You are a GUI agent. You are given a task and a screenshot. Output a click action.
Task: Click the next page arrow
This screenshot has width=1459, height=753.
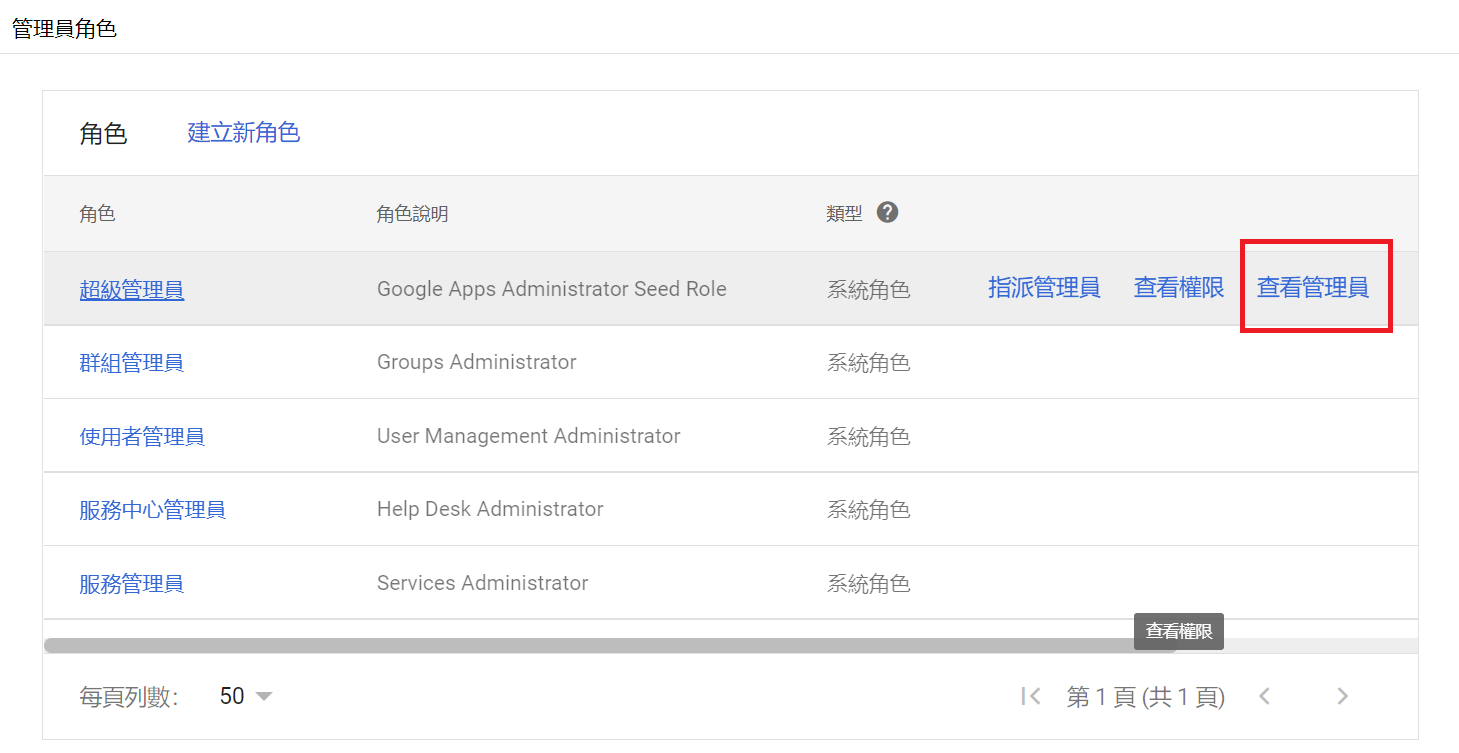pyautogui.click(x=1343, y=696)
